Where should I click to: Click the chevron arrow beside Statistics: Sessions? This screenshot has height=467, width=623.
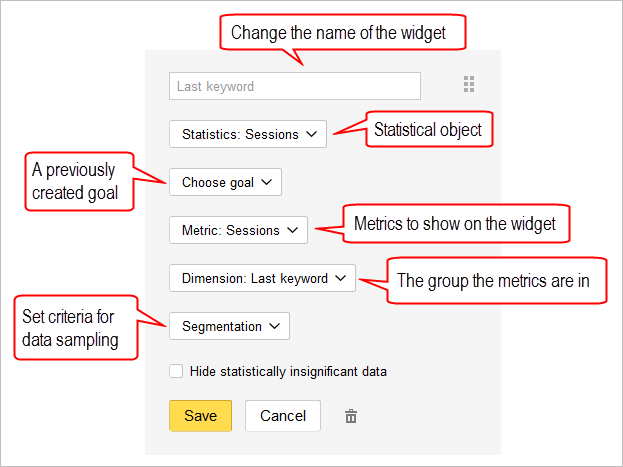point(312,134)
